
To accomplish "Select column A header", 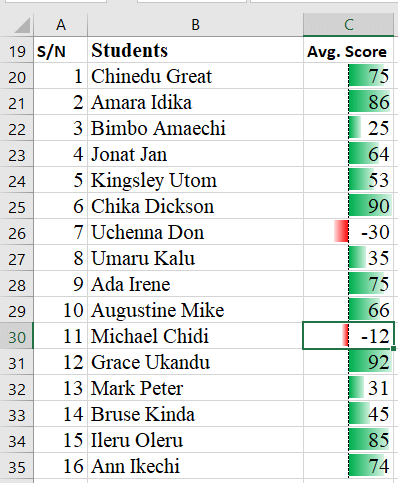I will (x=60, y=25).
